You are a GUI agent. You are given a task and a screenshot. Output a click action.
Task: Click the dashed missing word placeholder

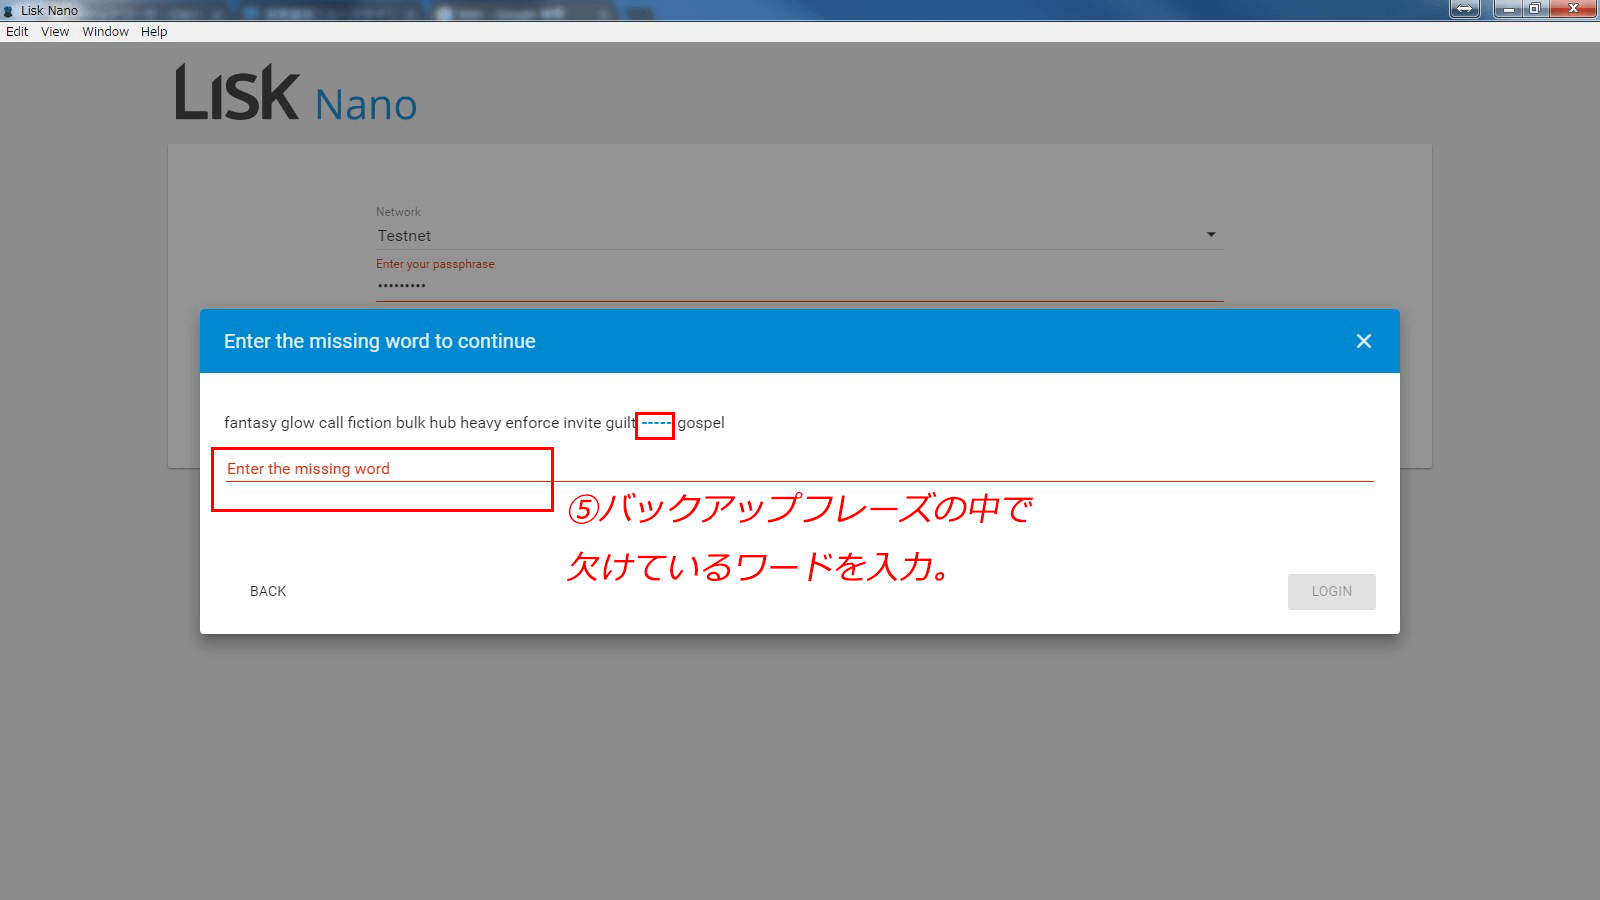tap(656, 424)
